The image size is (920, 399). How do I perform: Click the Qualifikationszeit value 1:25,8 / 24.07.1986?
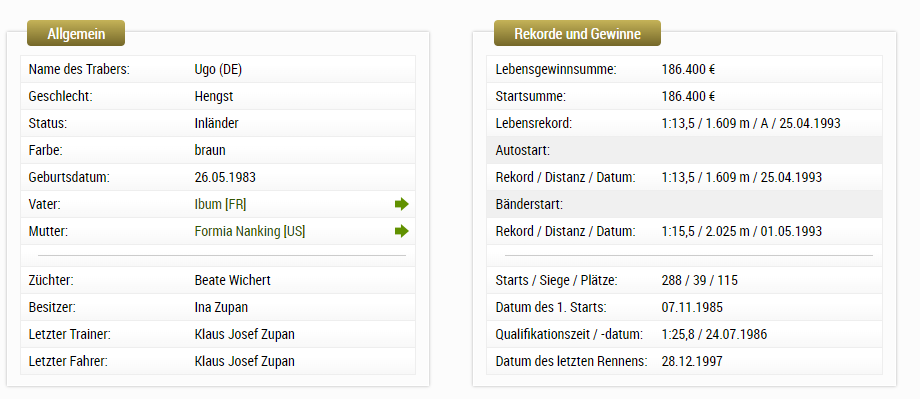coord(714,334)
